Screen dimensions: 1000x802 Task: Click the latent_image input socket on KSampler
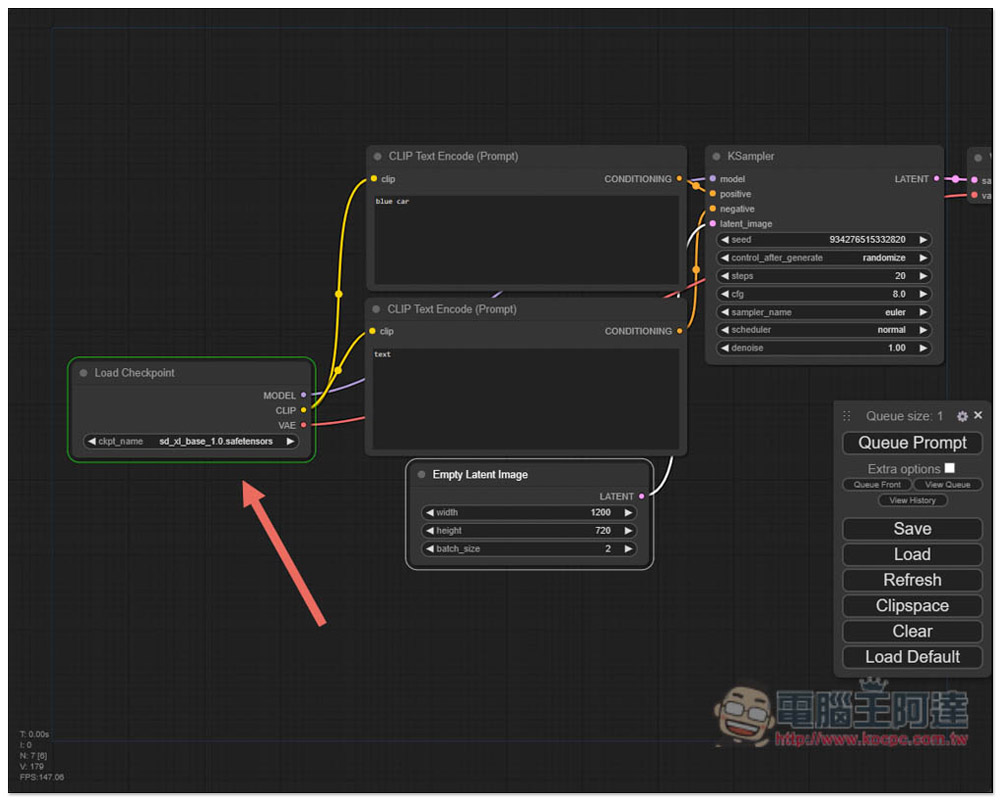tap(712, 224)
